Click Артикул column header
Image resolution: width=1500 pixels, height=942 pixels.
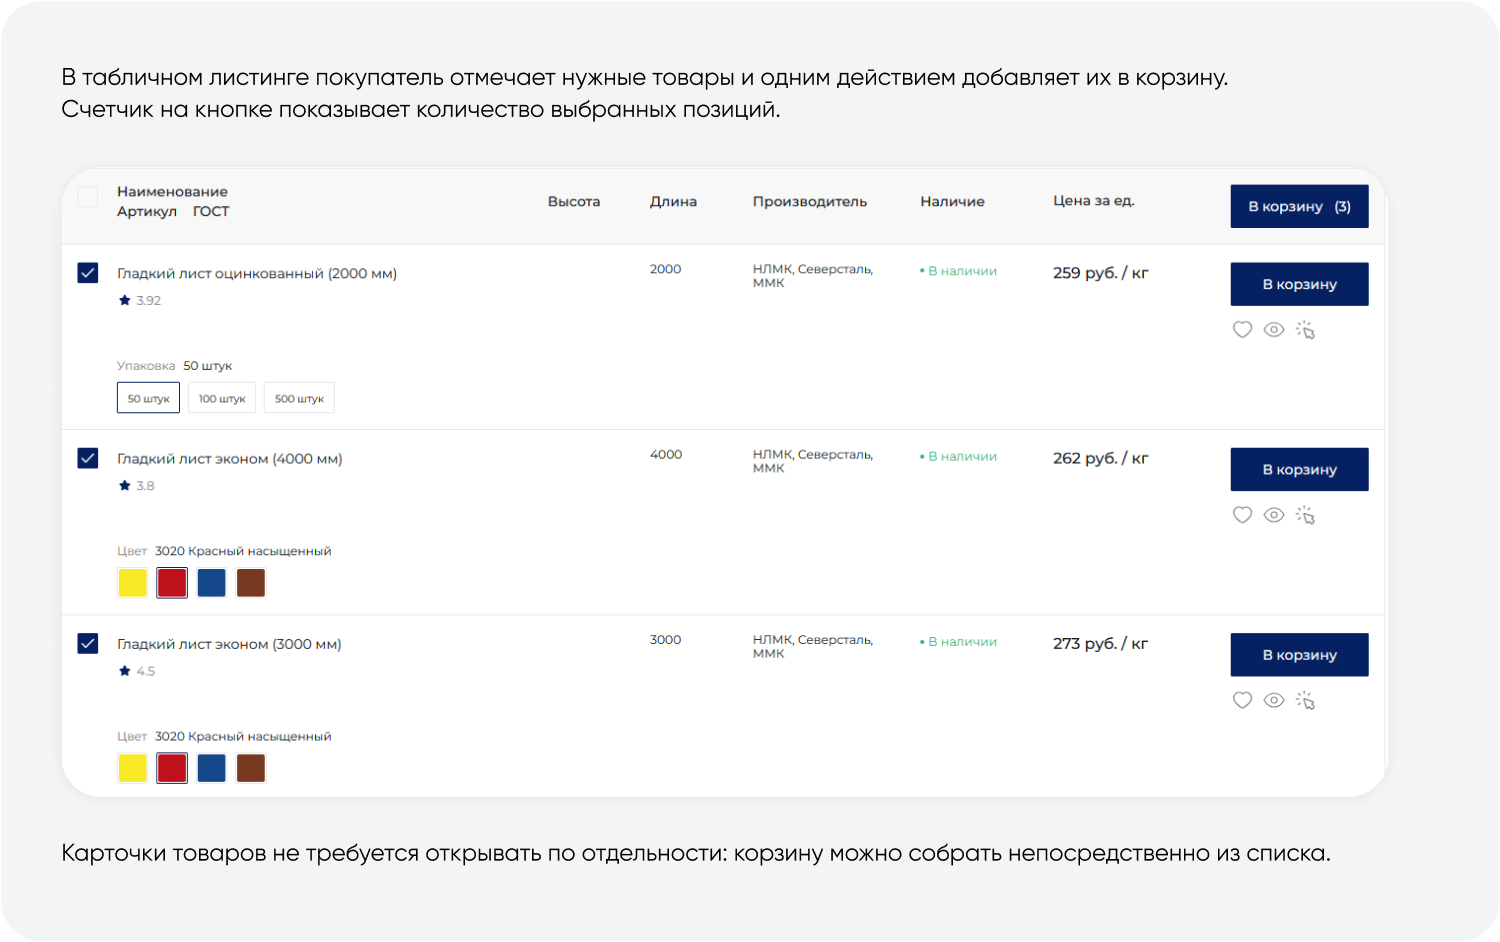coord(147,211)
